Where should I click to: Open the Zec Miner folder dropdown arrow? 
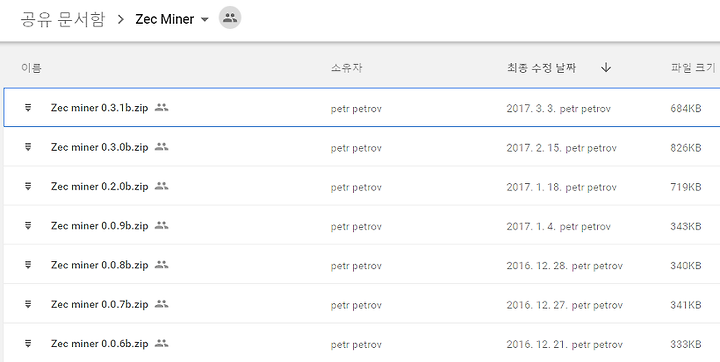pyautogui.click(x=205, y=19)
